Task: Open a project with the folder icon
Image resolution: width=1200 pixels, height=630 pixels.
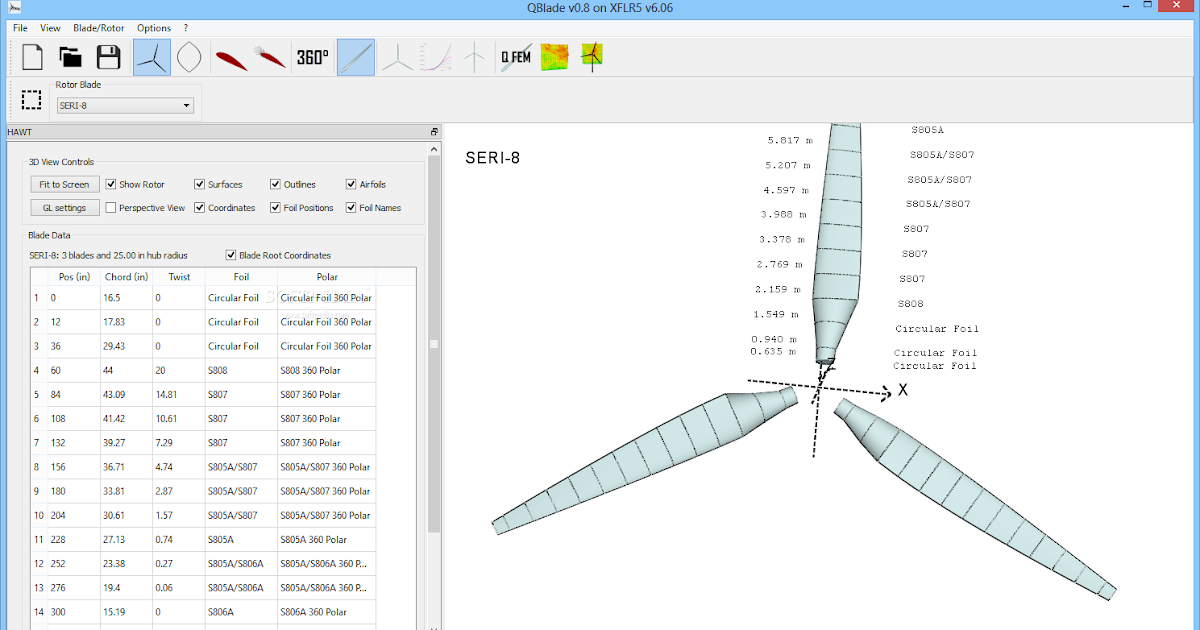Action: (x=70, y=57)
